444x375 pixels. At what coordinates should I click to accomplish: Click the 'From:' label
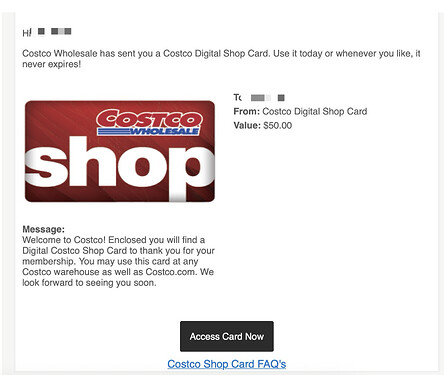click(246, 111)
